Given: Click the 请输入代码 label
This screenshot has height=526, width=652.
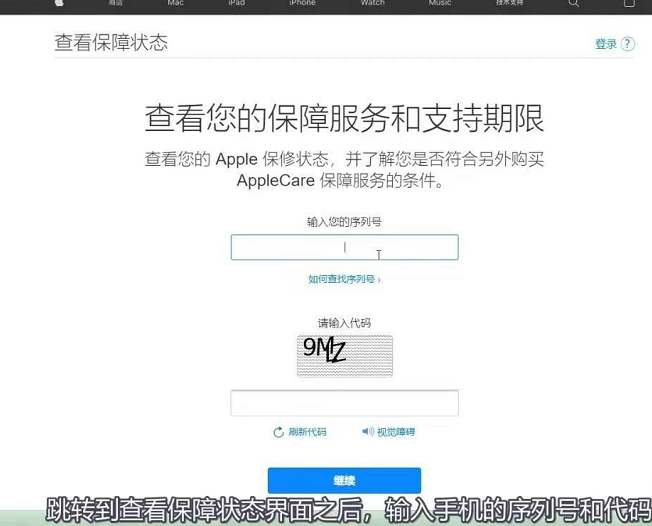Looking at the screenshot, I should [x=344, y=323].
